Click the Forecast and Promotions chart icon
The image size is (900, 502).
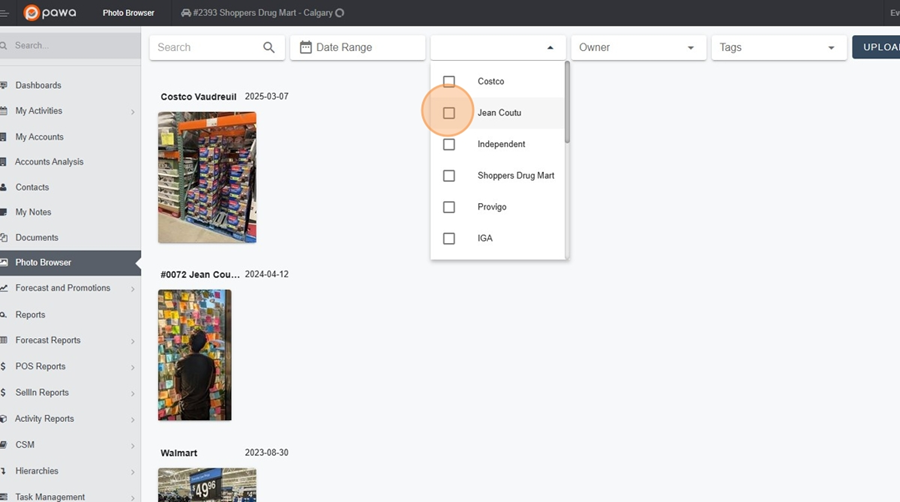tap(3, 288)
